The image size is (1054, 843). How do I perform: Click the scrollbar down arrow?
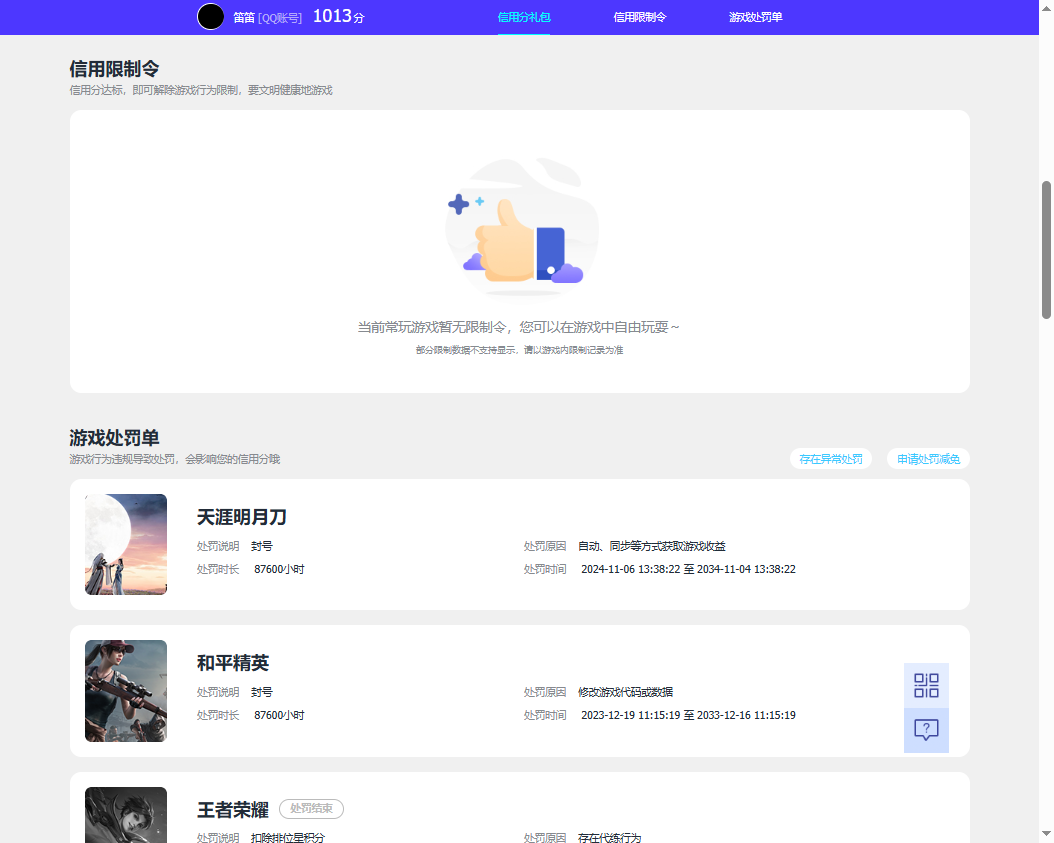click(1046, 834)
